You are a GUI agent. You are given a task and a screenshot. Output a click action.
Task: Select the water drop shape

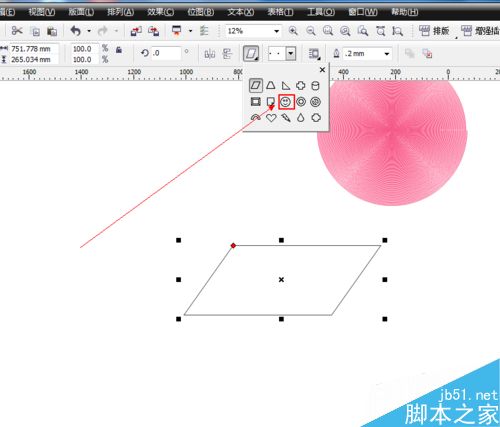(301, 117)
